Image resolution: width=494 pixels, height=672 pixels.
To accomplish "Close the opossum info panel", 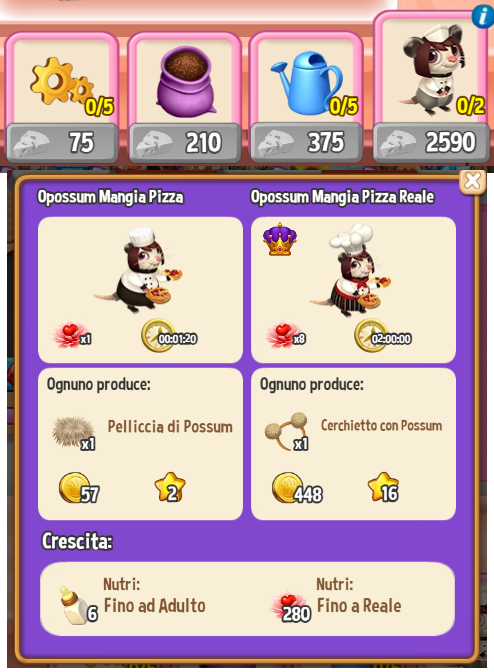I will (472, 181).
